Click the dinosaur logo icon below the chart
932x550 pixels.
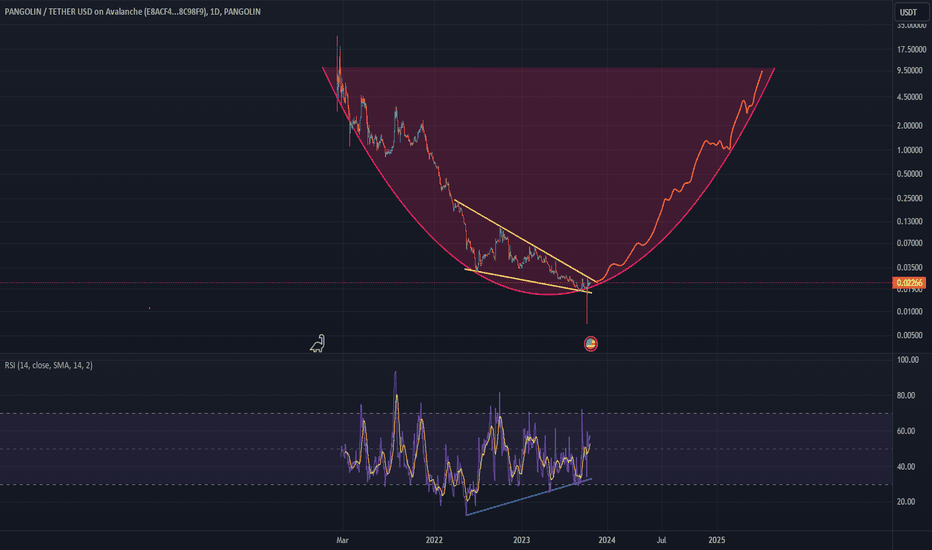point(317,343)
